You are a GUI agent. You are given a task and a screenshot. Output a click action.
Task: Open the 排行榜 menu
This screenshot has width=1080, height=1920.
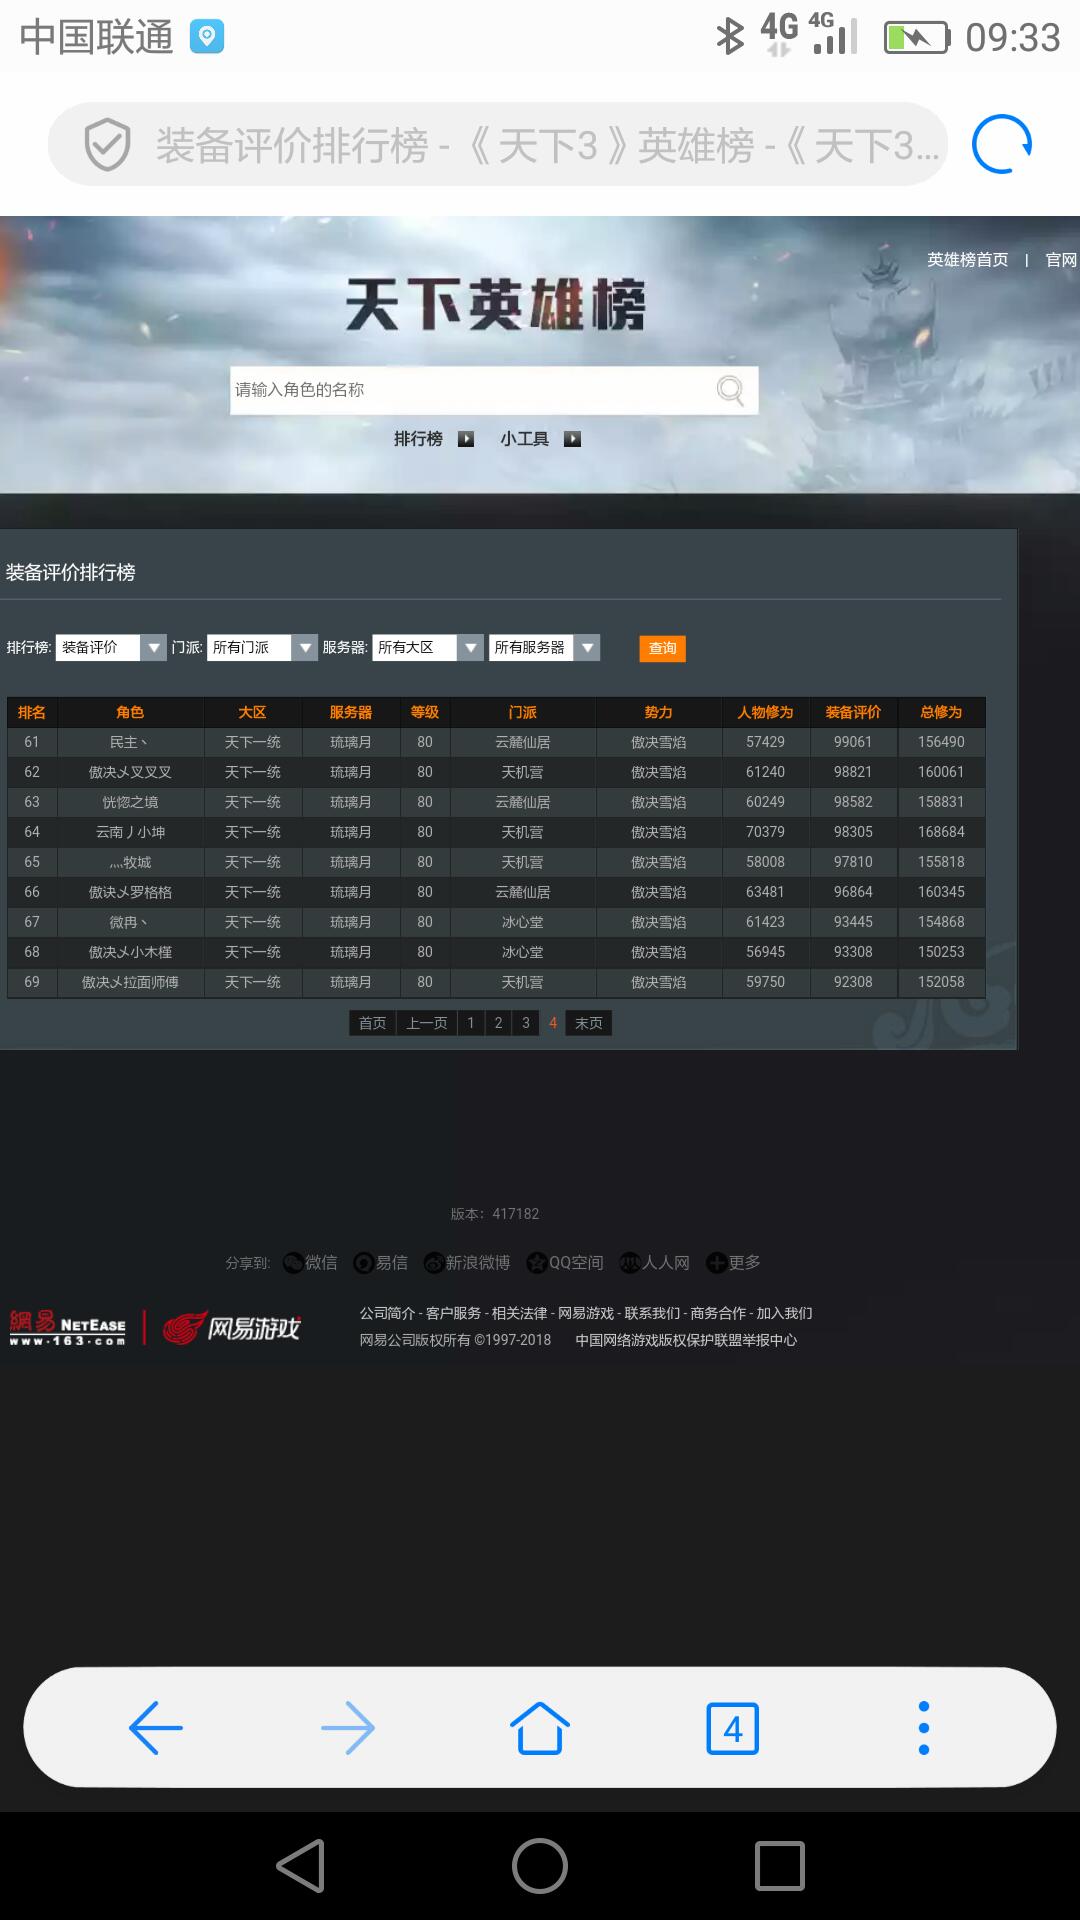[418, 439]
